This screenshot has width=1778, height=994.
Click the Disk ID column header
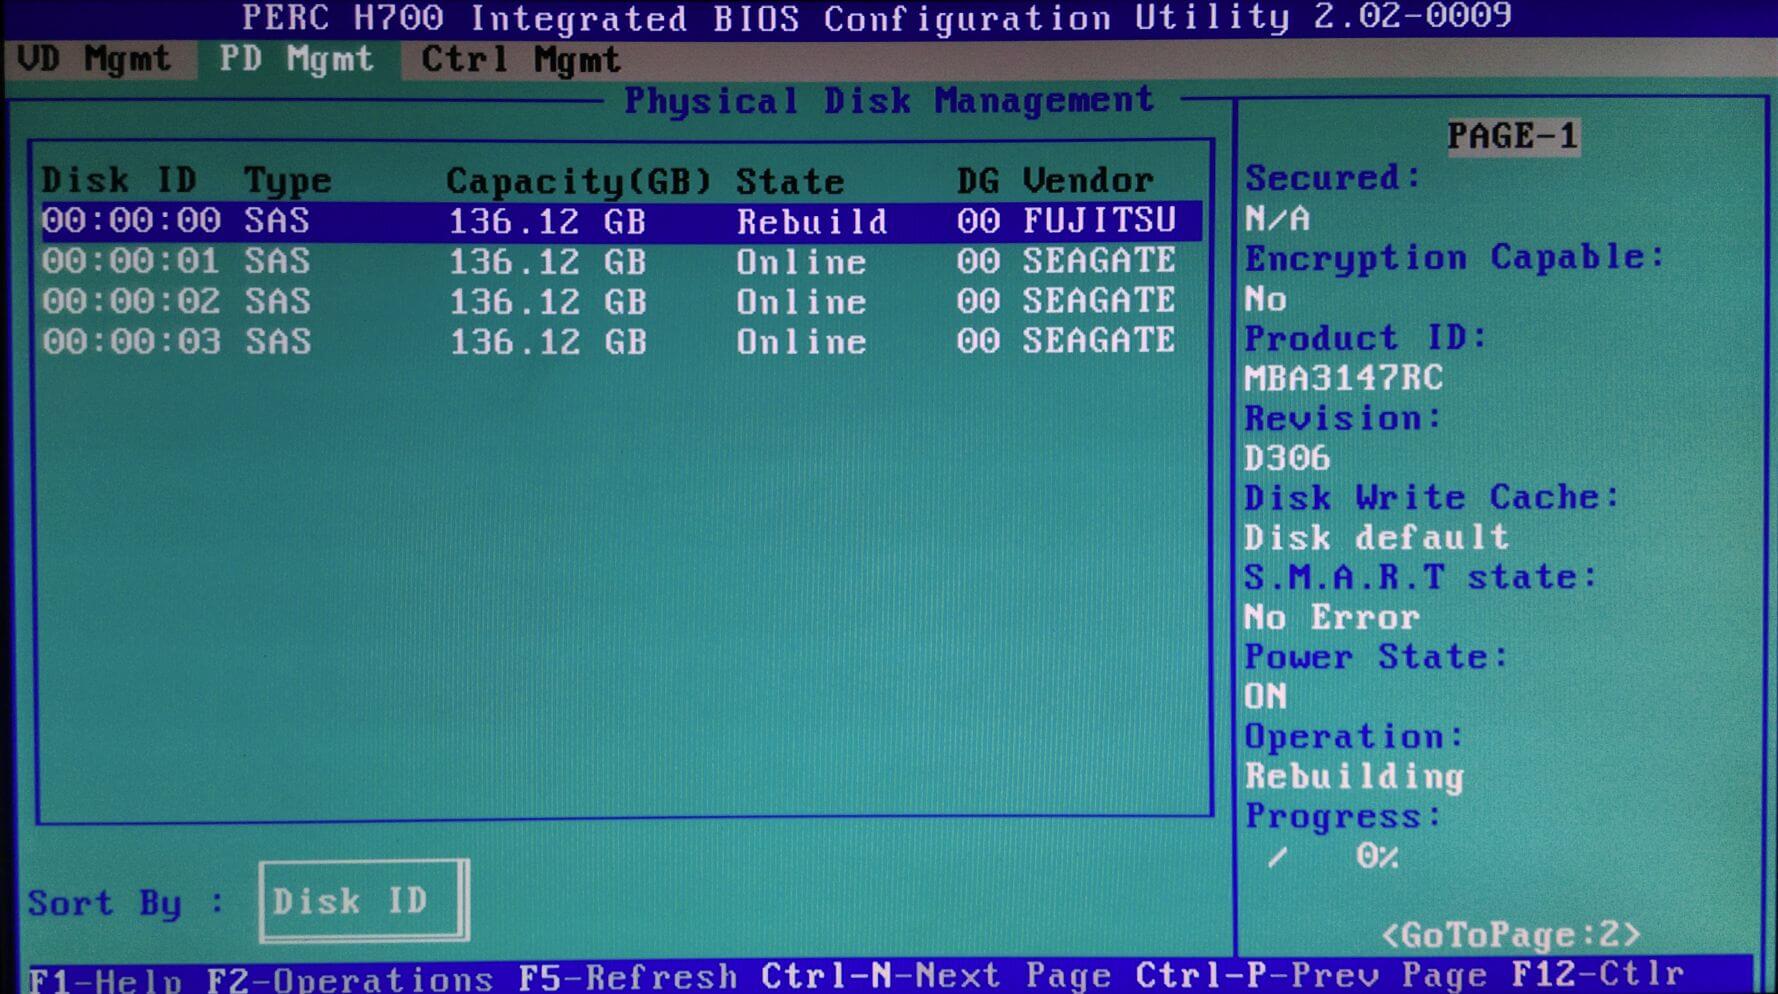pos(119,180)
